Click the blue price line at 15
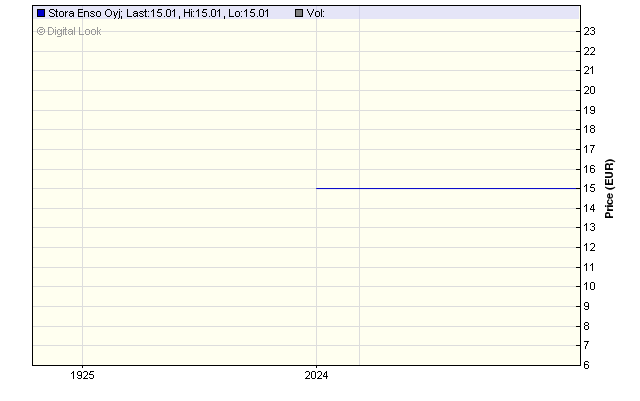640x401 pixels. (448, 188)
